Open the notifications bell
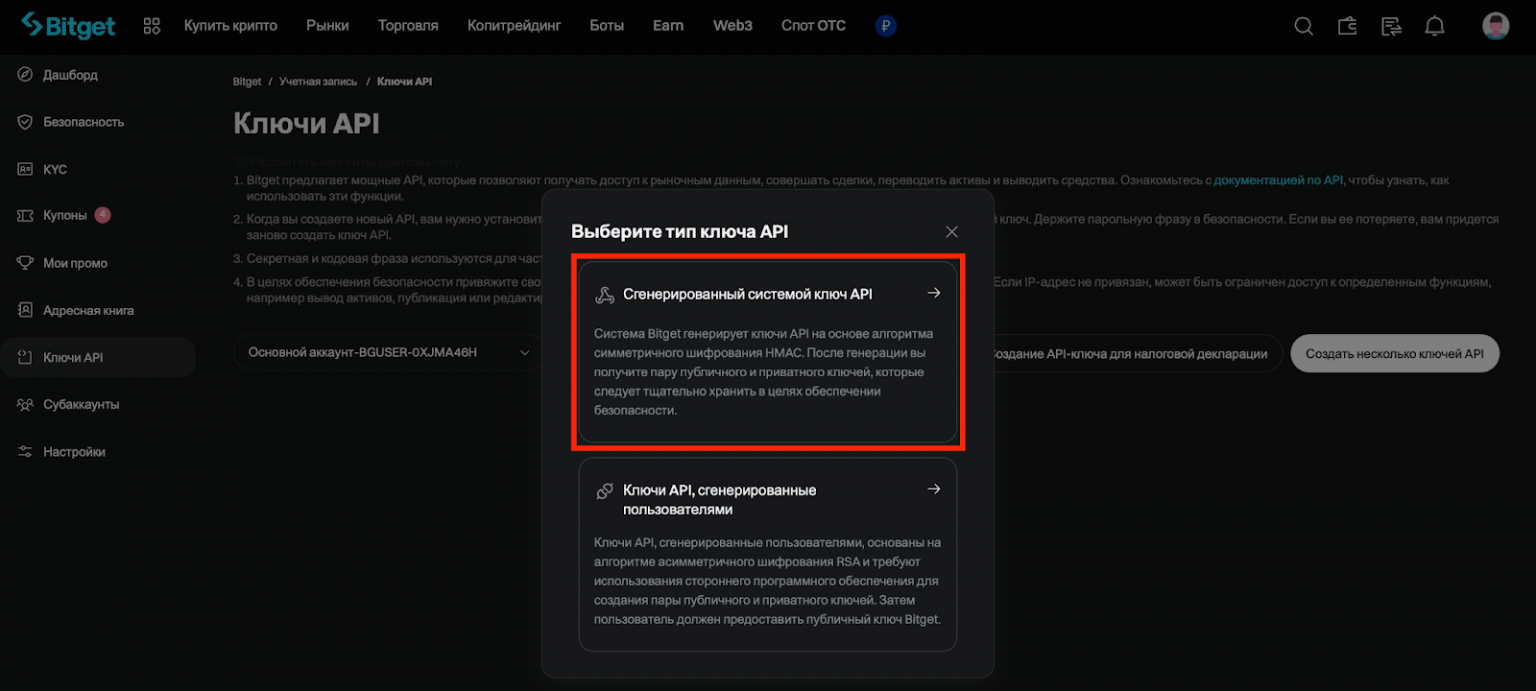 click(x=1435, y=26)
